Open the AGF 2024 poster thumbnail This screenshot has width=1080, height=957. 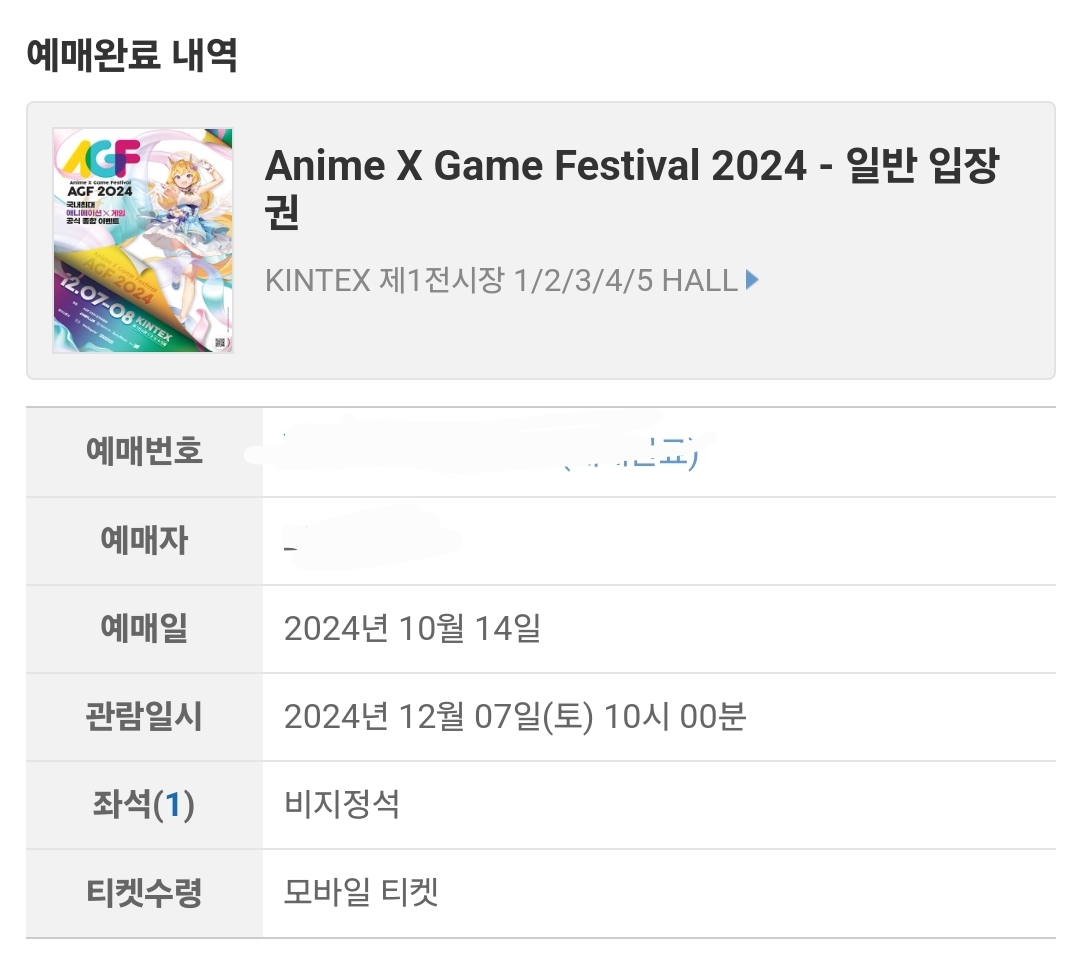point(142,240)
